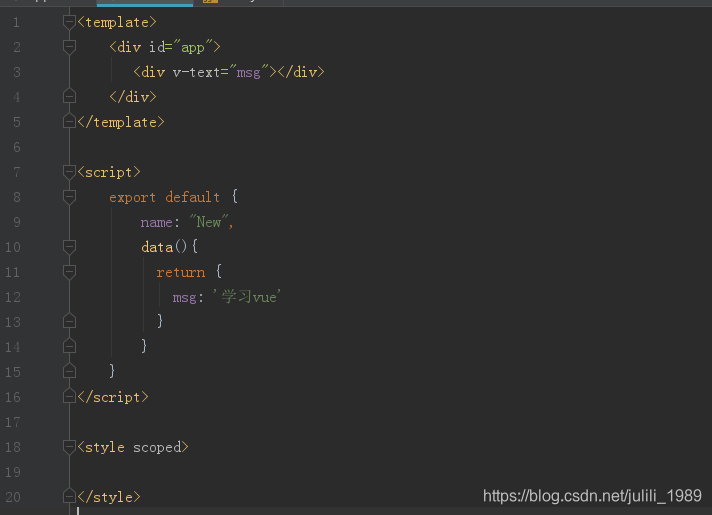Click line number 9 in the gutter
The width and height of the screenshot is (712, 515).
tap(17, 222)
